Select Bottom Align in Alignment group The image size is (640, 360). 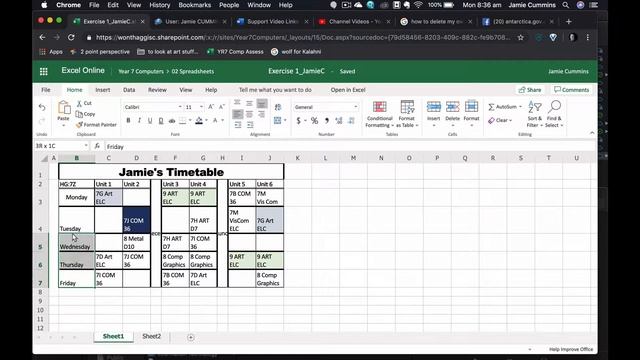click(262, 103)
